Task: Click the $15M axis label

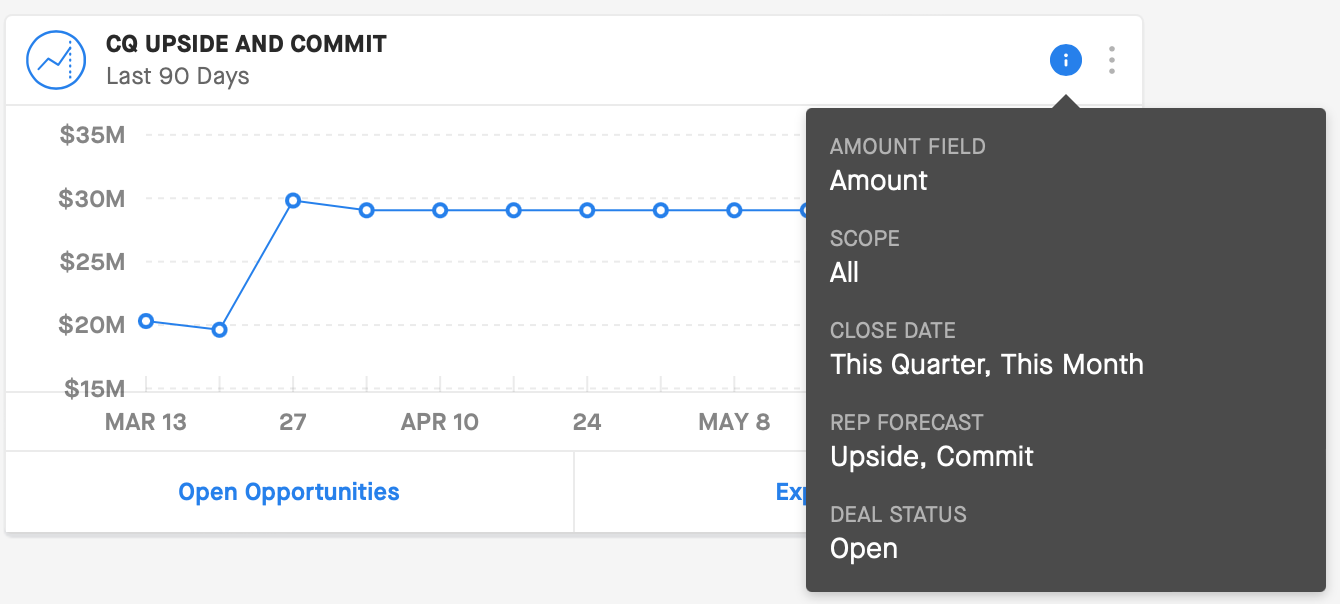Action: tap(93, 388)
